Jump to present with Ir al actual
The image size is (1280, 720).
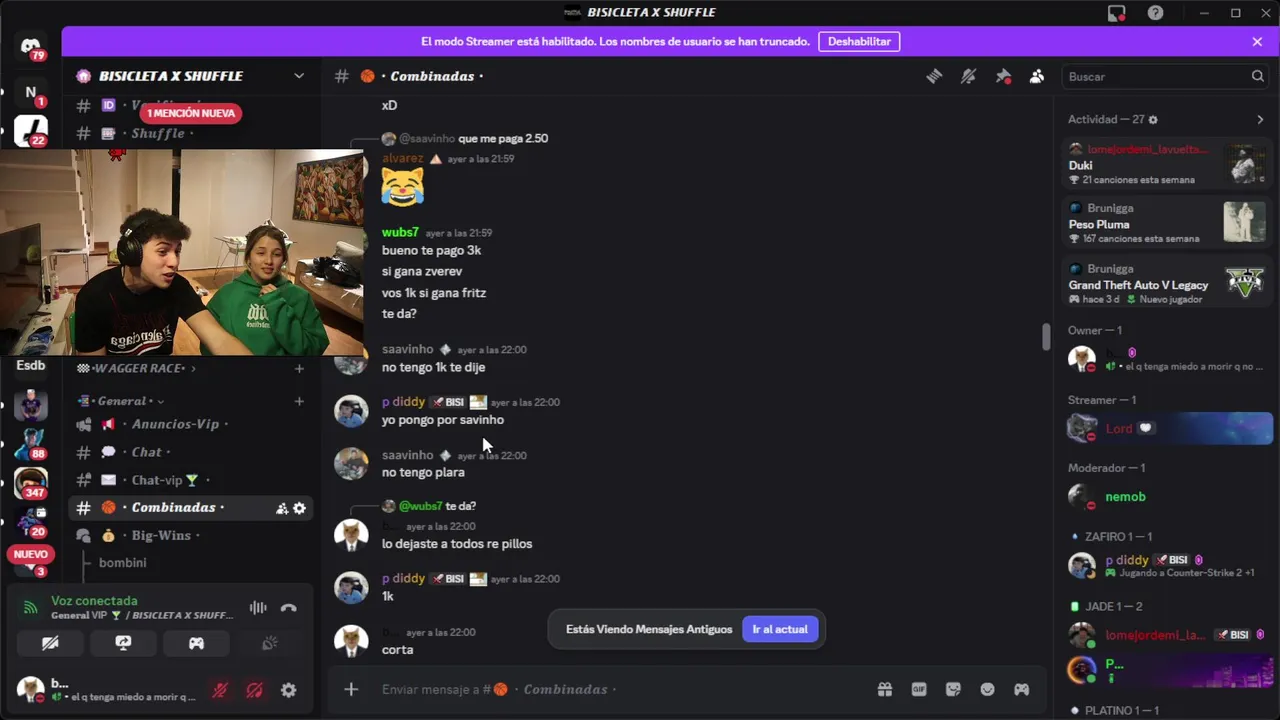(x=780, y=629)
